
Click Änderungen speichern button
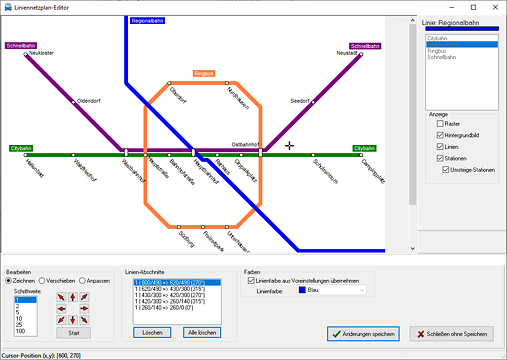pos(363,334)
